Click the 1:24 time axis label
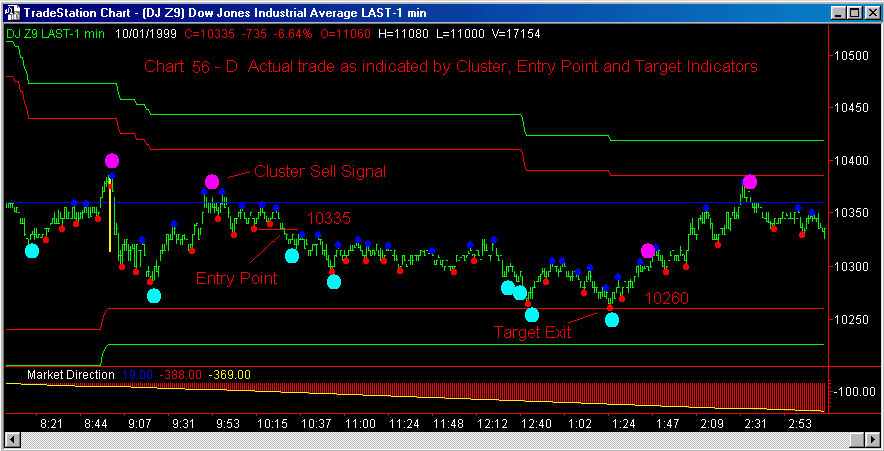This screenshot has width=884, height=451. coord(624,424)
